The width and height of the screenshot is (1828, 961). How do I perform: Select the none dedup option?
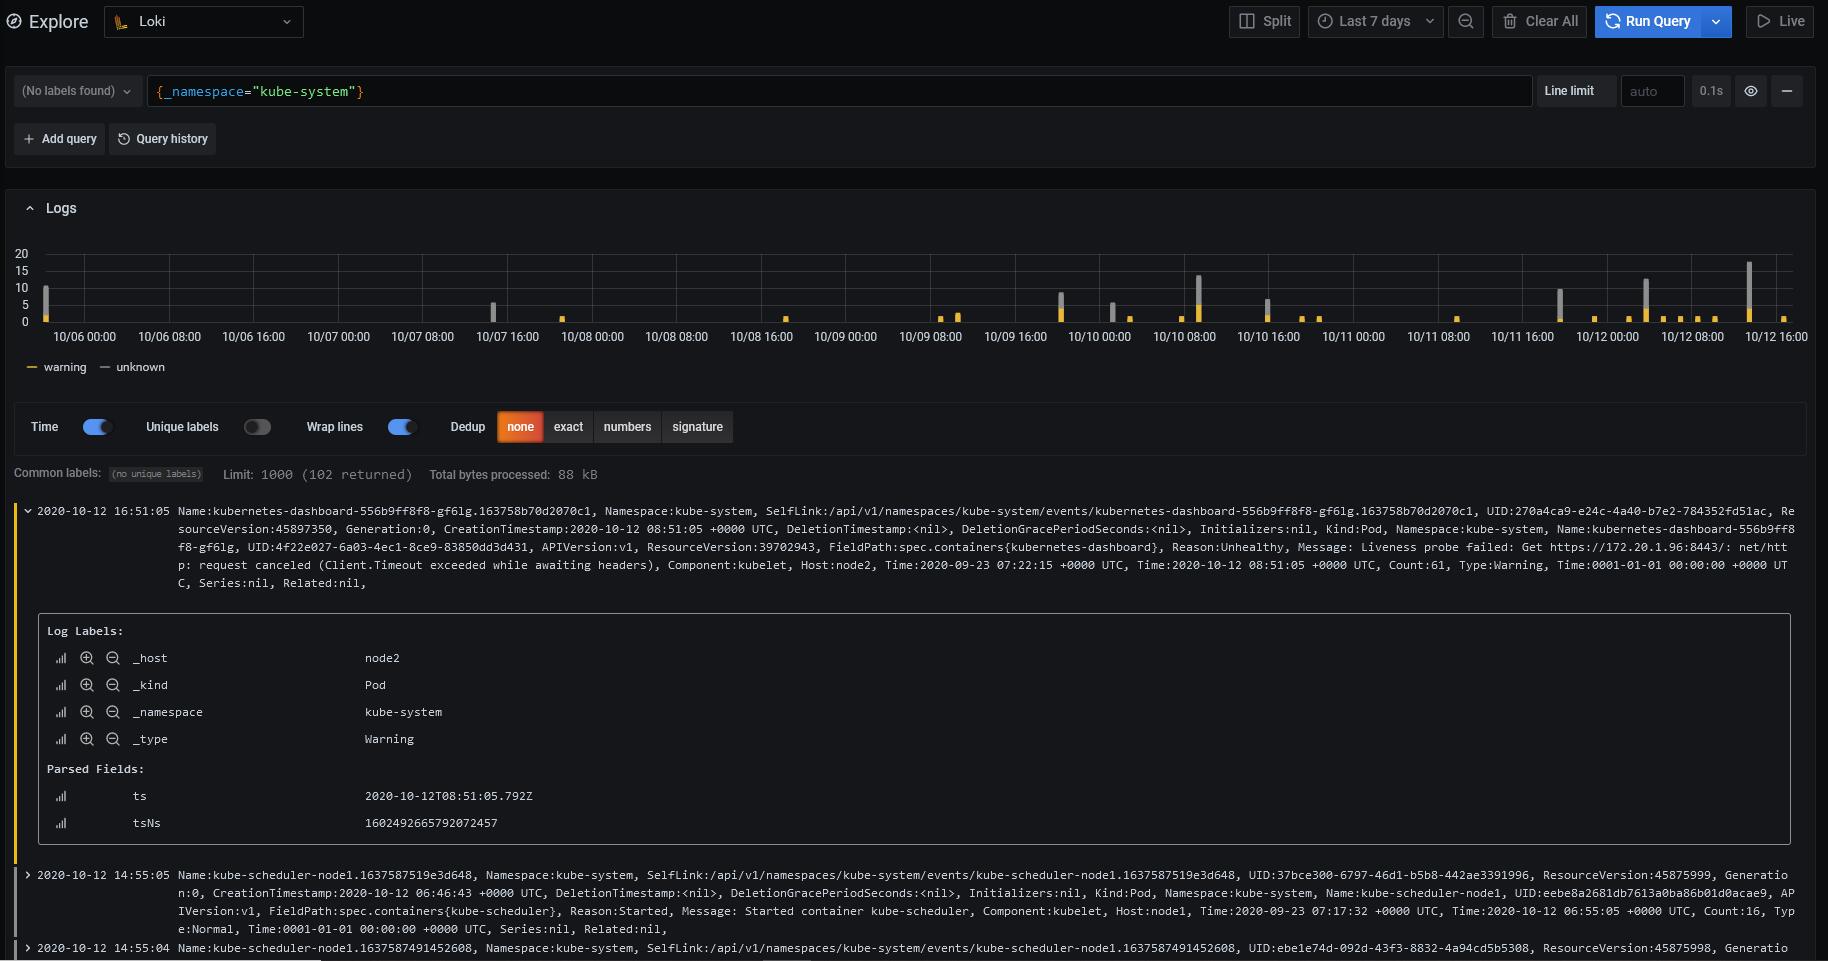(x=520, y=427)
